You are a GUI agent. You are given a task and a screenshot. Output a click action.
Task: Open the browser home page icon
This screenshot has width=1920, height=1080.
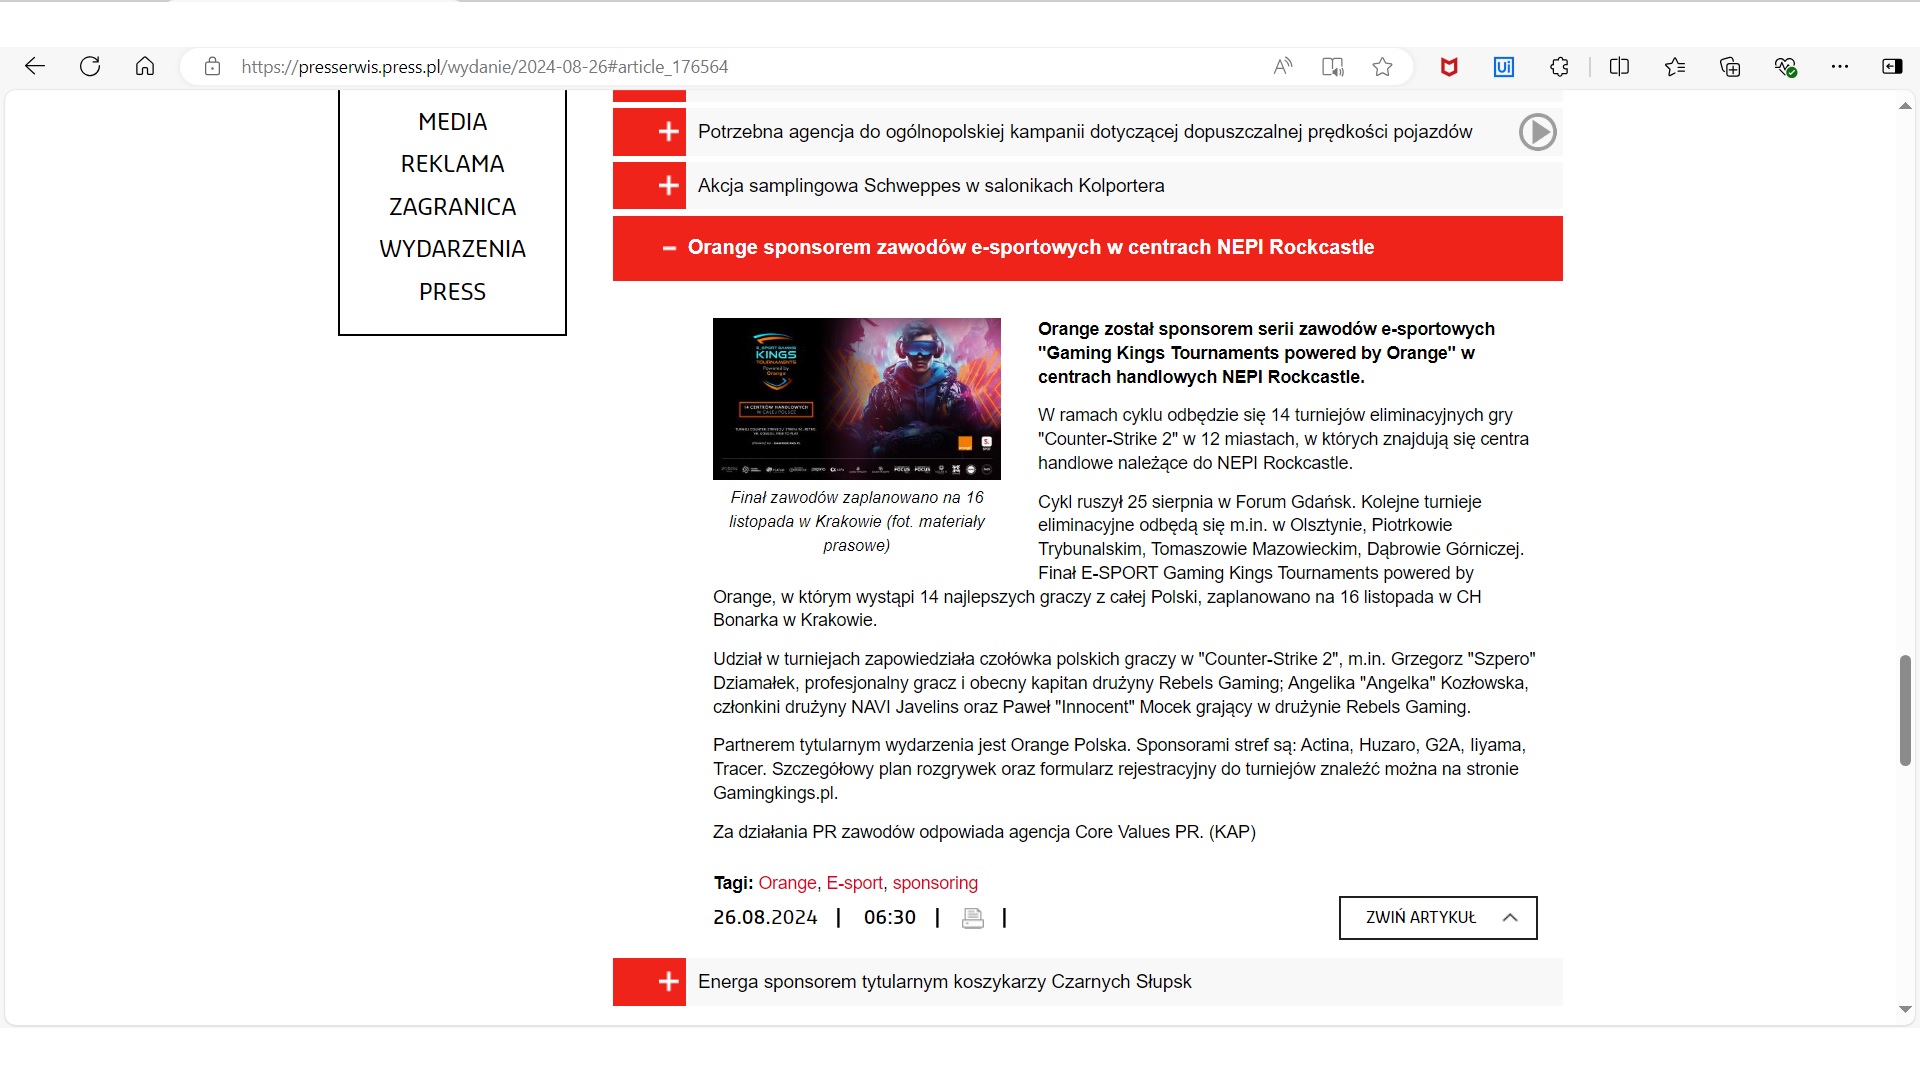click(x=145, y=66)
